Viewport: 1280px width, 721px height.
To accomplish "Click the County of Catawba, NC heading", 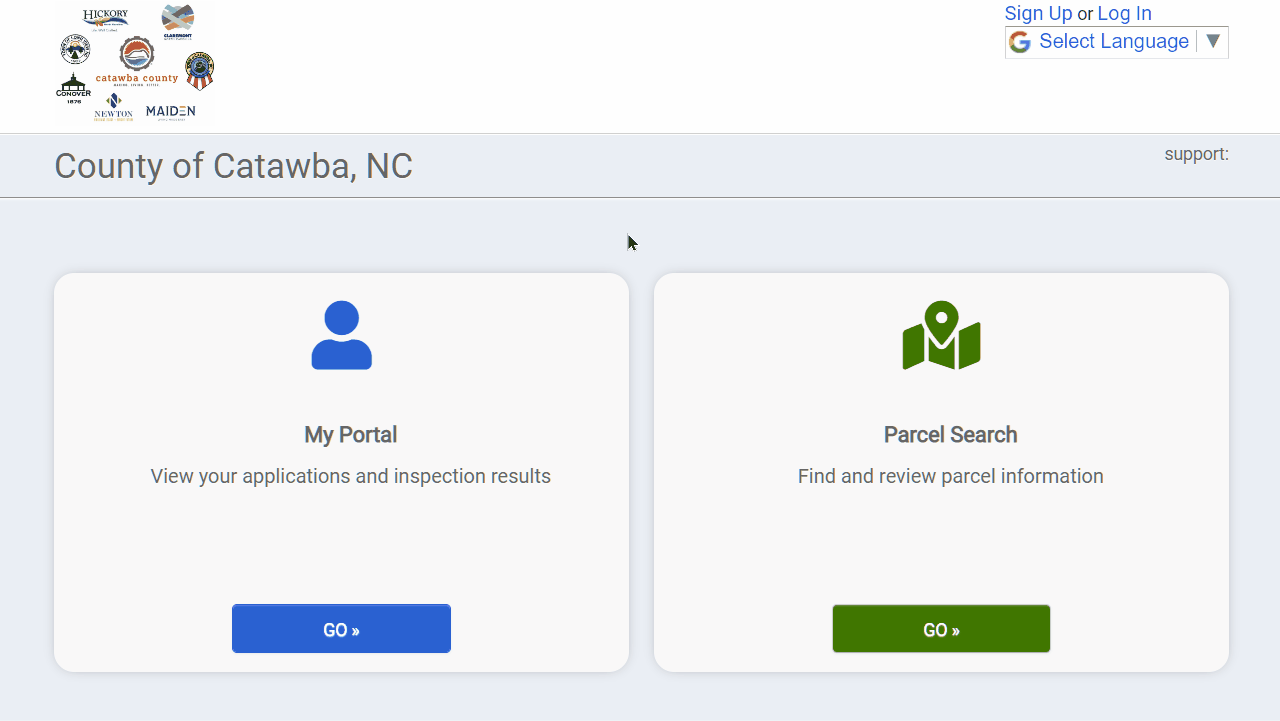I will (x=234, y=165).
